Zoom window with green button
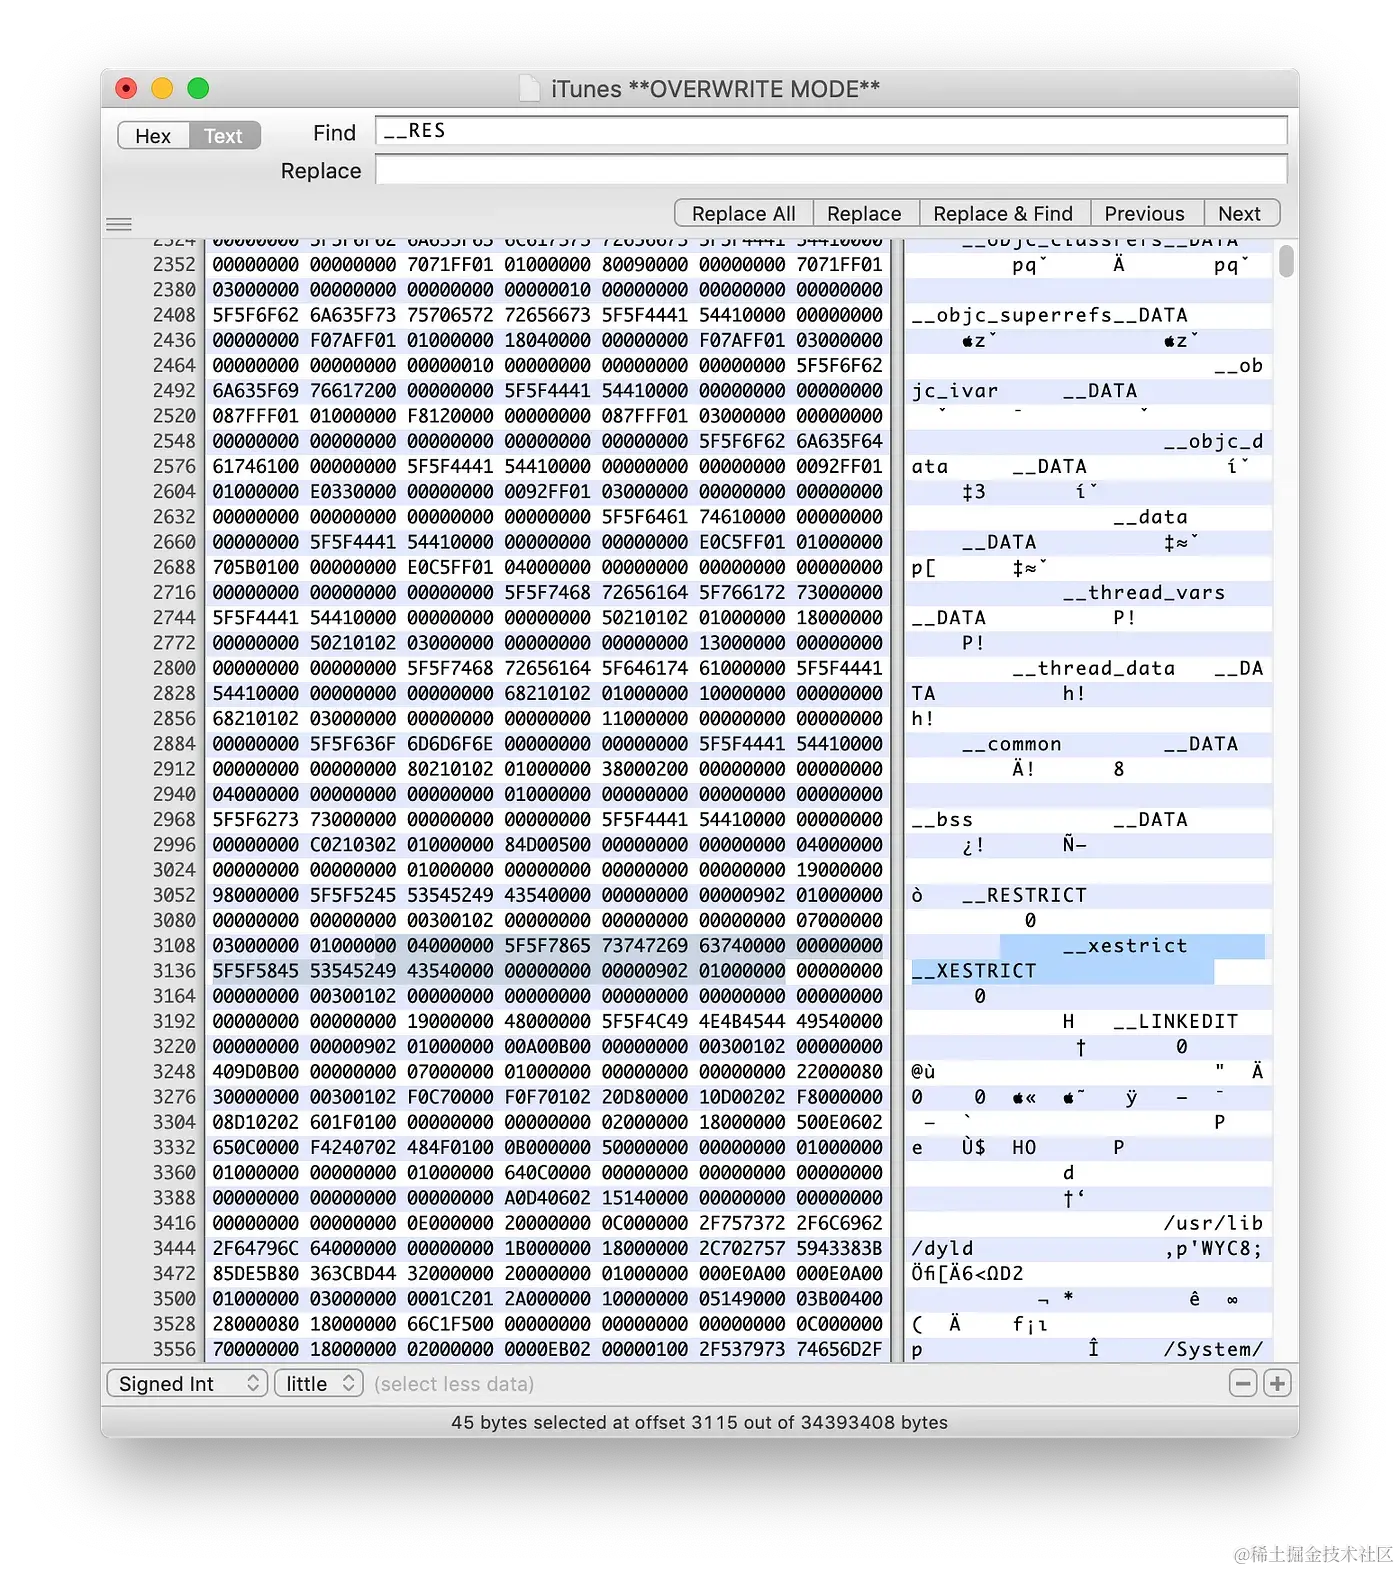The image size is (1400, 1571). tap(198, 88)
